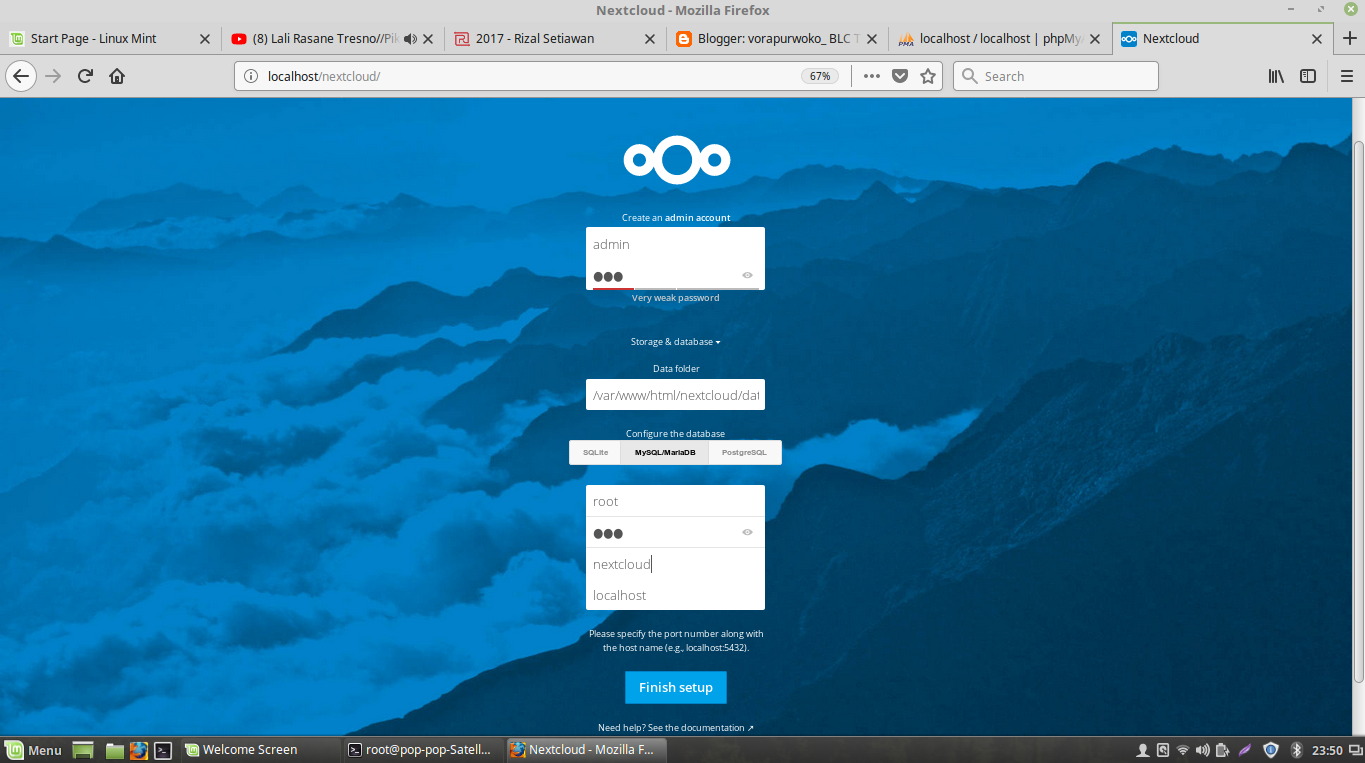Screen dimensions: 1365x763
Task: Show site information for localhost
Action: pyautogui.click(x=251, y=76)
